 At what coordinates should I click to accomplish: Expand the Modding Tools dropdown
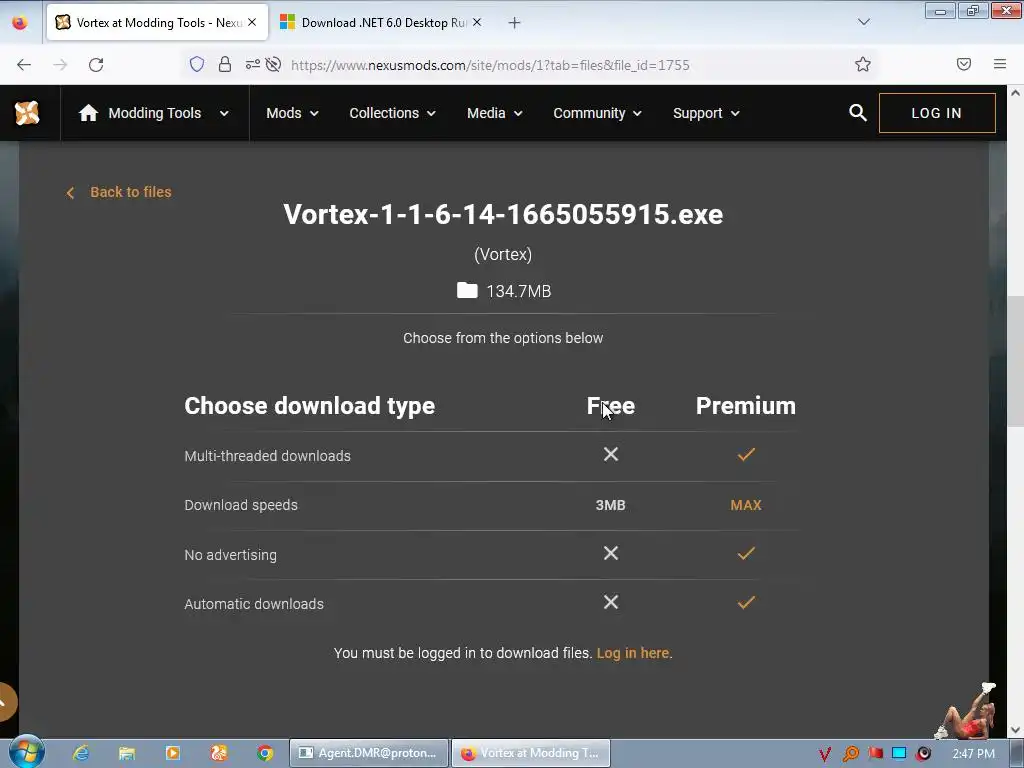click(224, 114)
